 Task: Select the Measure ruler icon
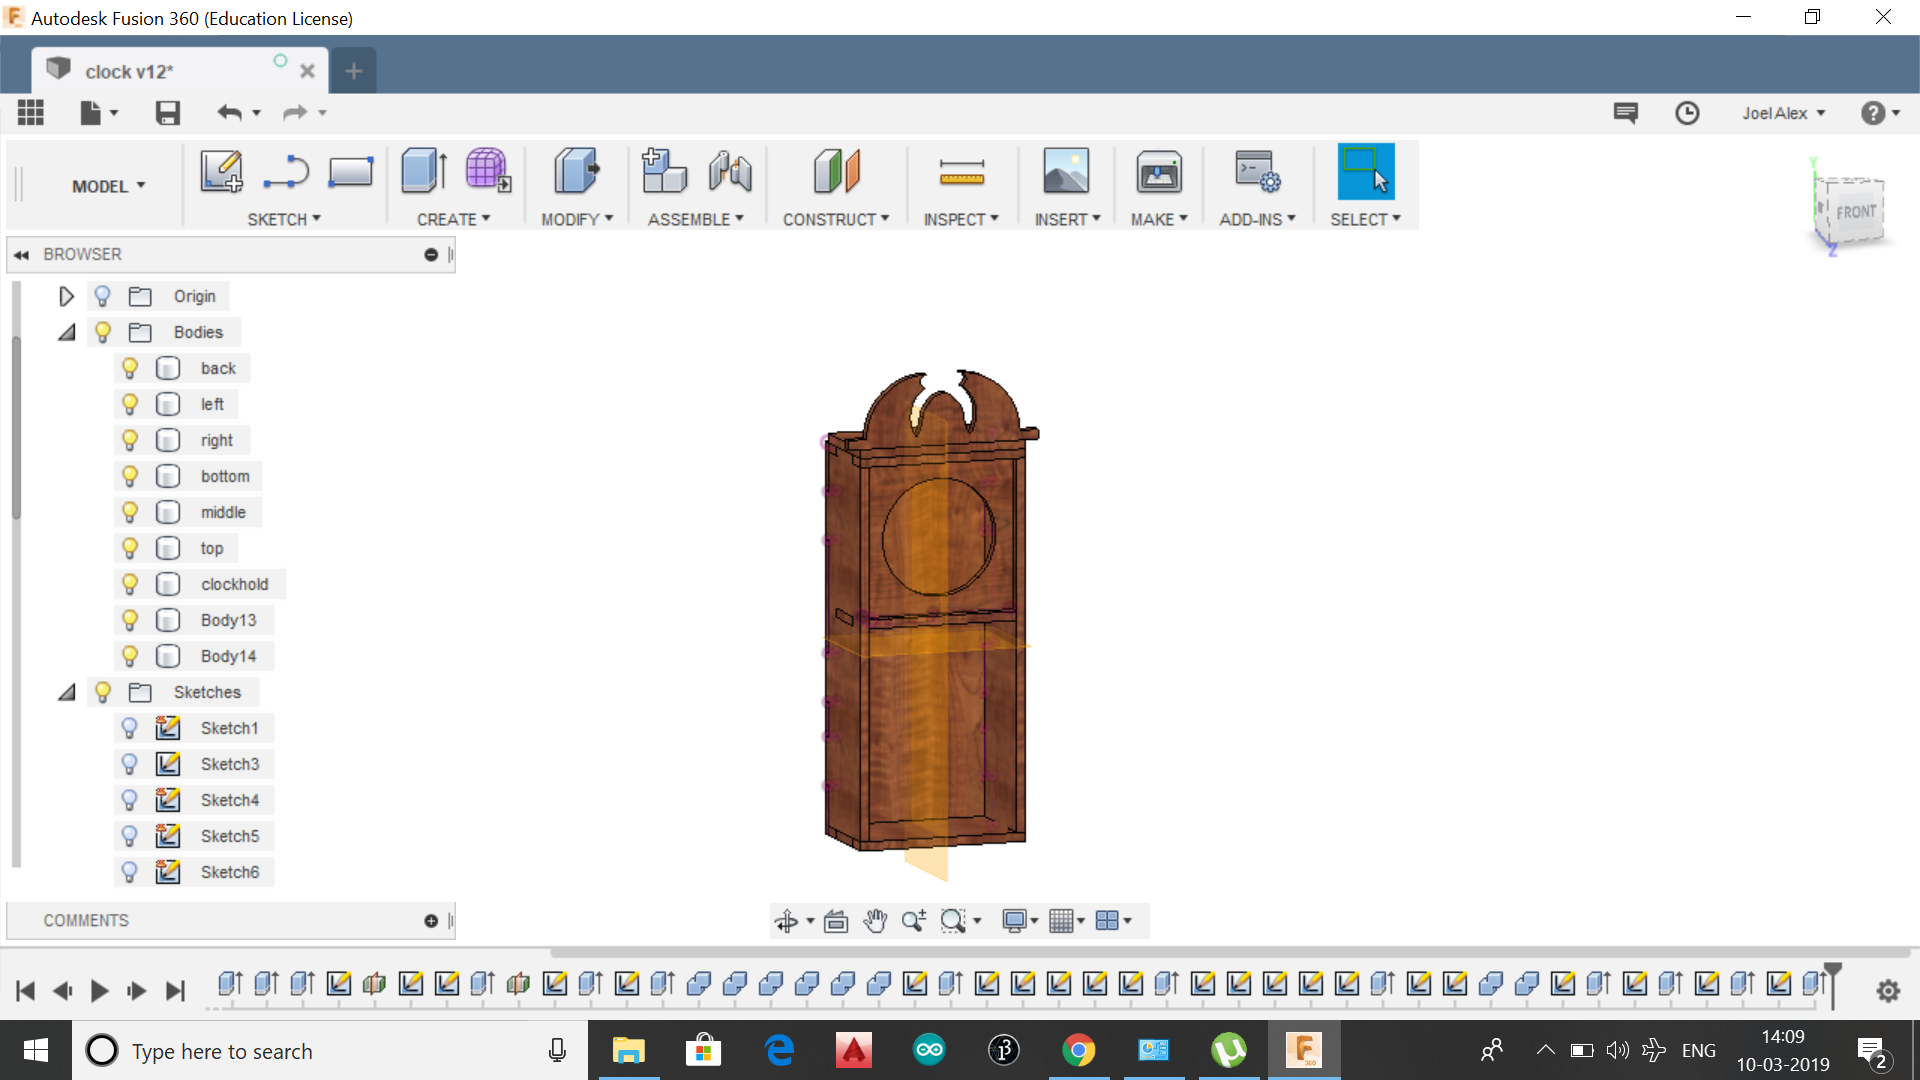[x=961, y=172]
